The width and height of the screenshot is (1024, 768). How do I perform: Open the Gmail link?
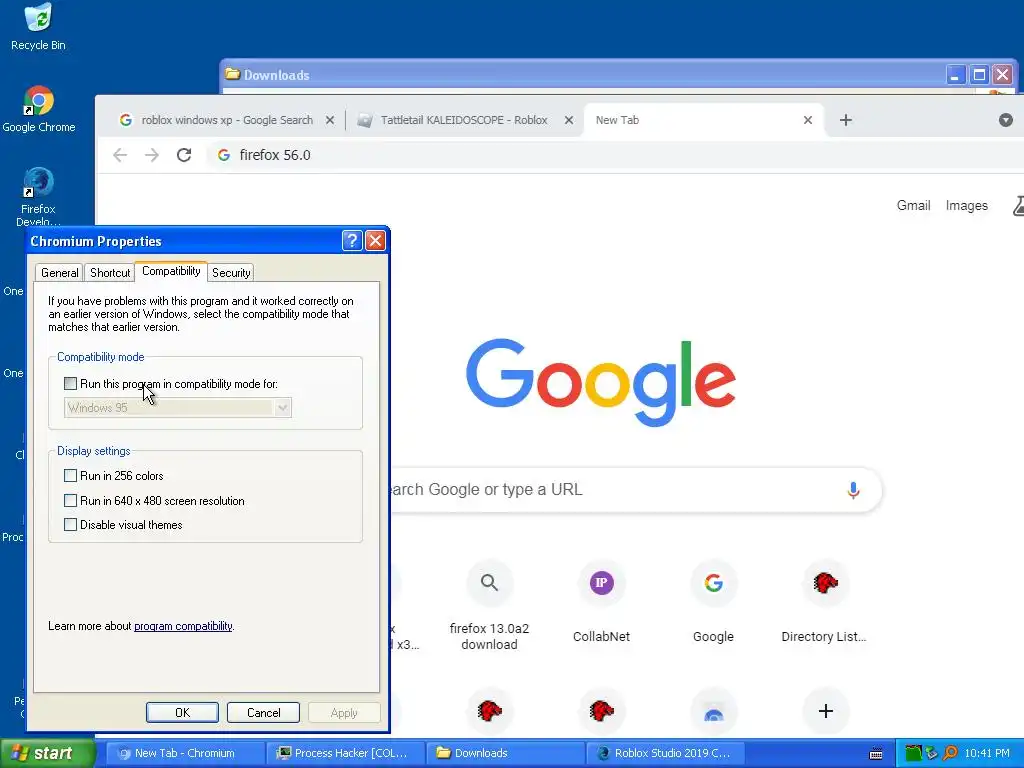tap(913, 206)
